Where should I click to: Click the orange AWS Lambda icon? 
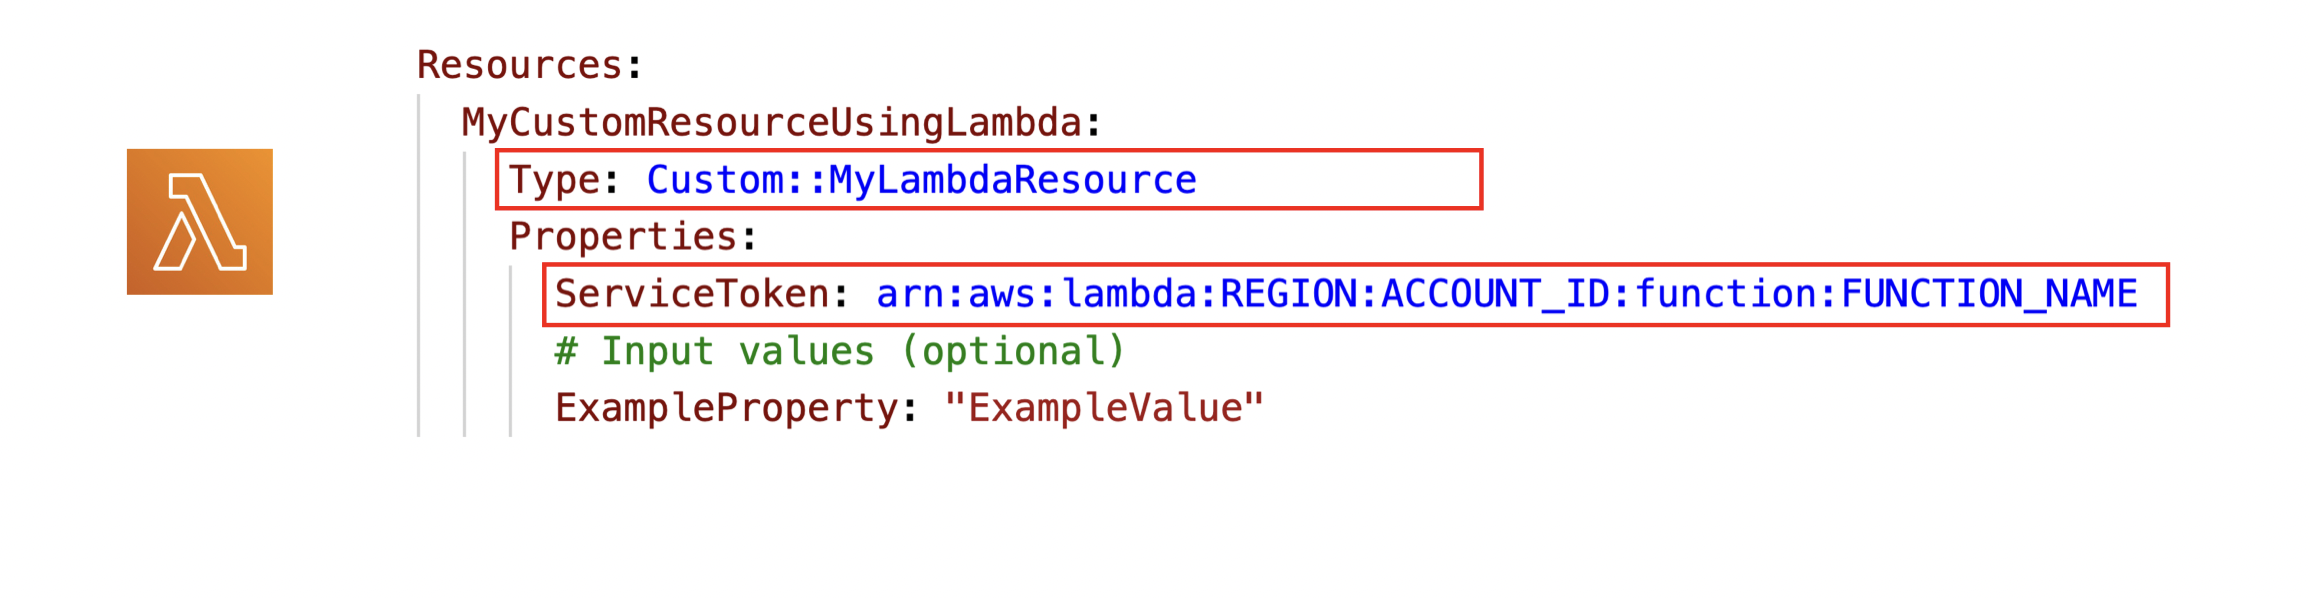[x=199, y=222]
